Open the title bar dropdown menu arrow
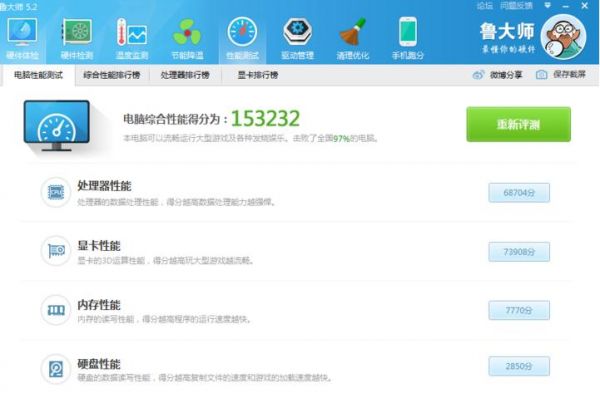Viewport: 600px width, 398px height. (548, 5)
